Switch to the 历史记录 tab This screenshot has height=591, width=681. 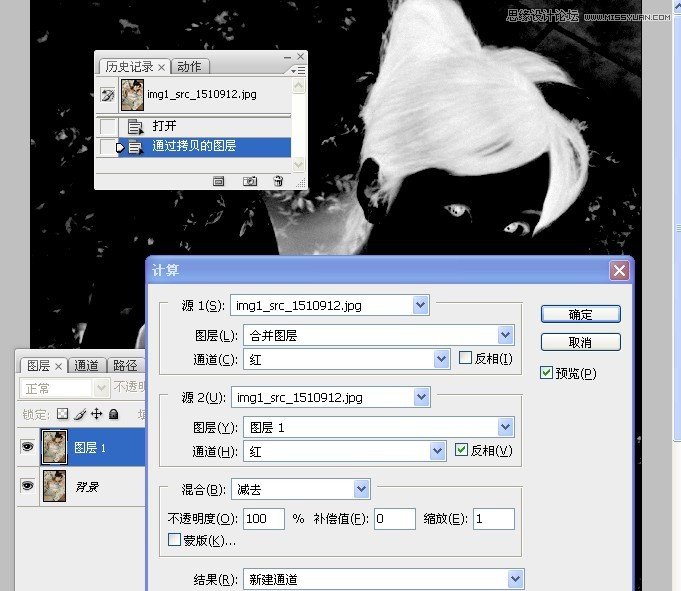pyautogui.click(x=129, y=67)
